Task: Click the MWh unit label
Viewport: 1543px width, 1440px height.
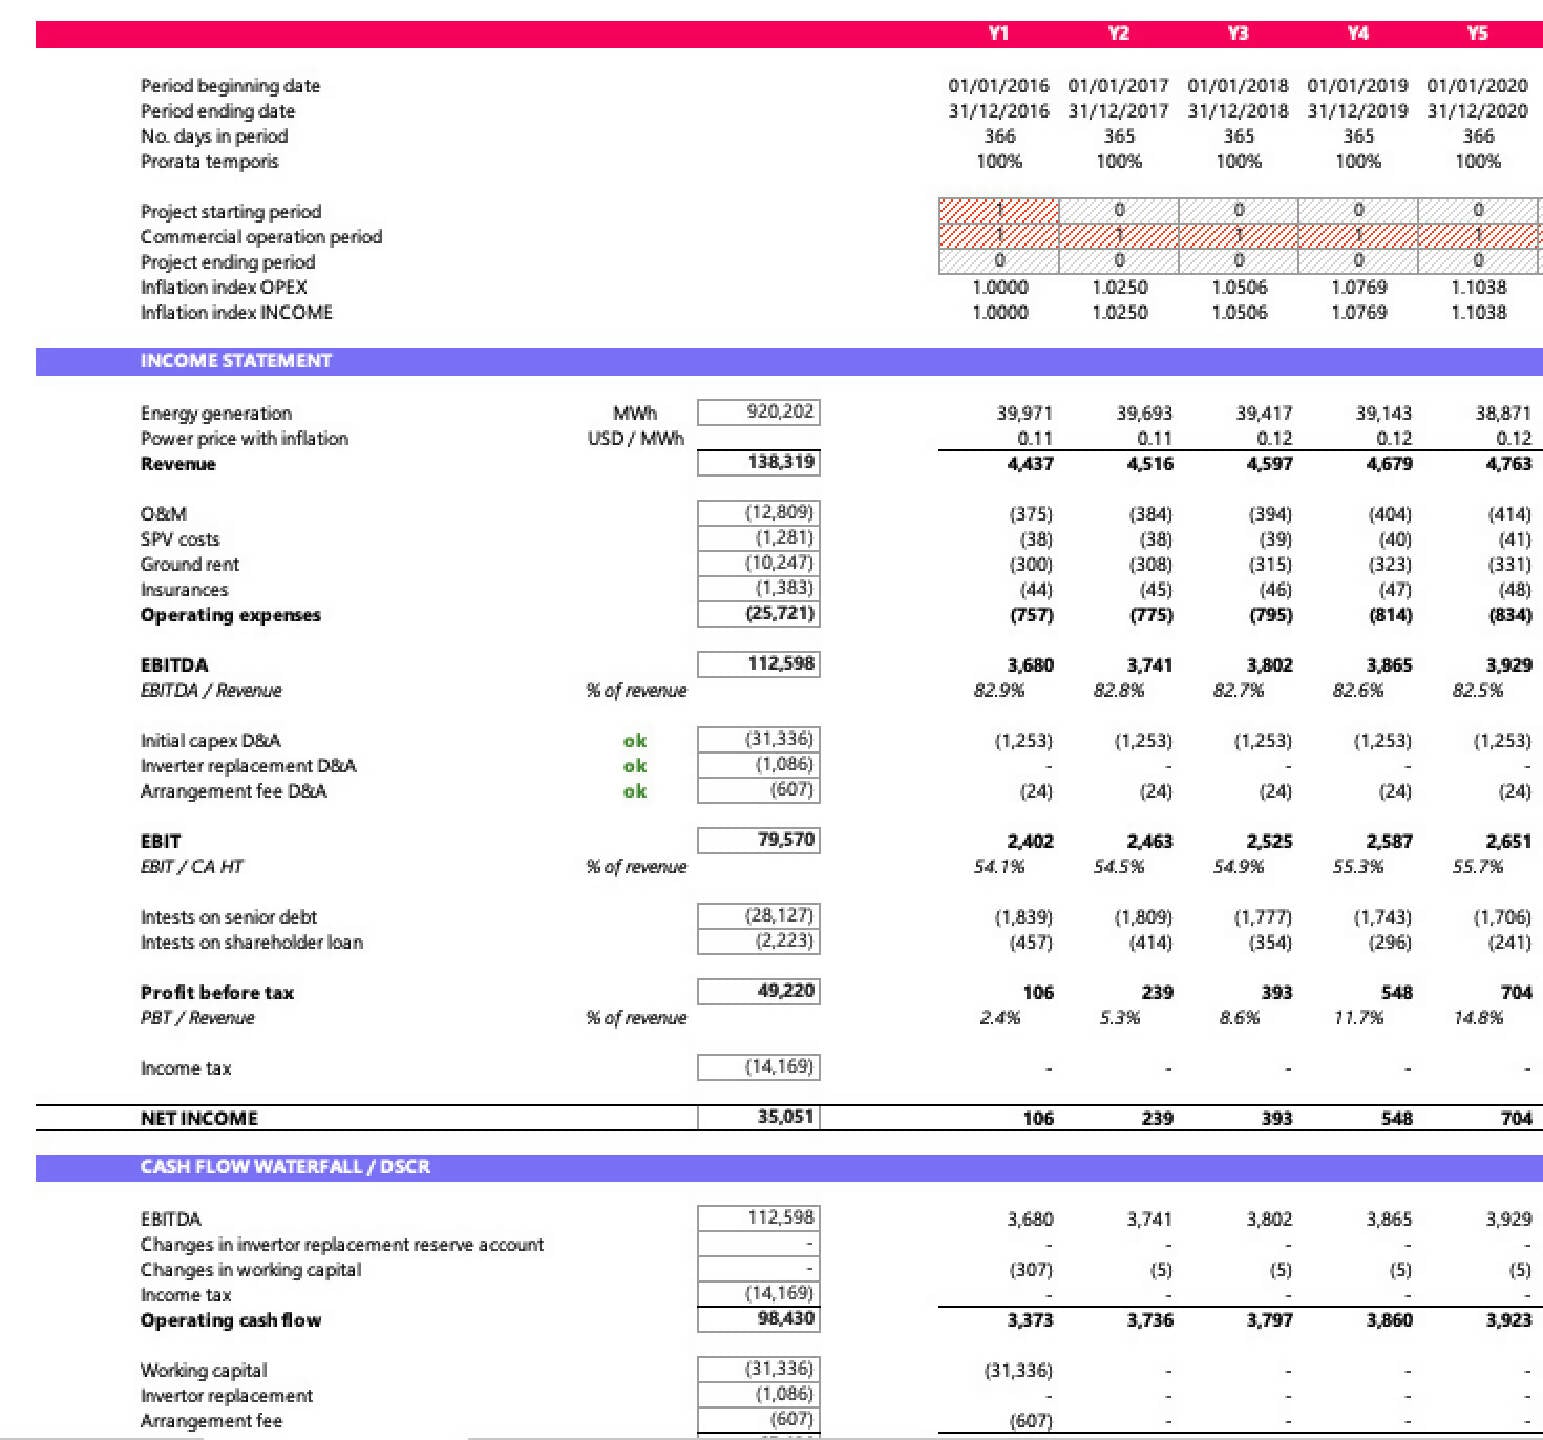Action: [x=634, y=412]
